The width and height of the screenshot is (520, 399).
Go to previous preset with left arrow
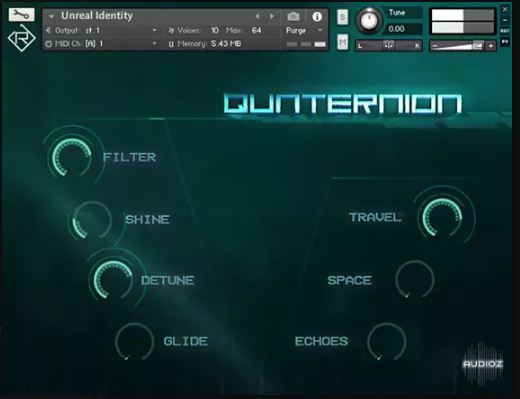coord(257,16)
